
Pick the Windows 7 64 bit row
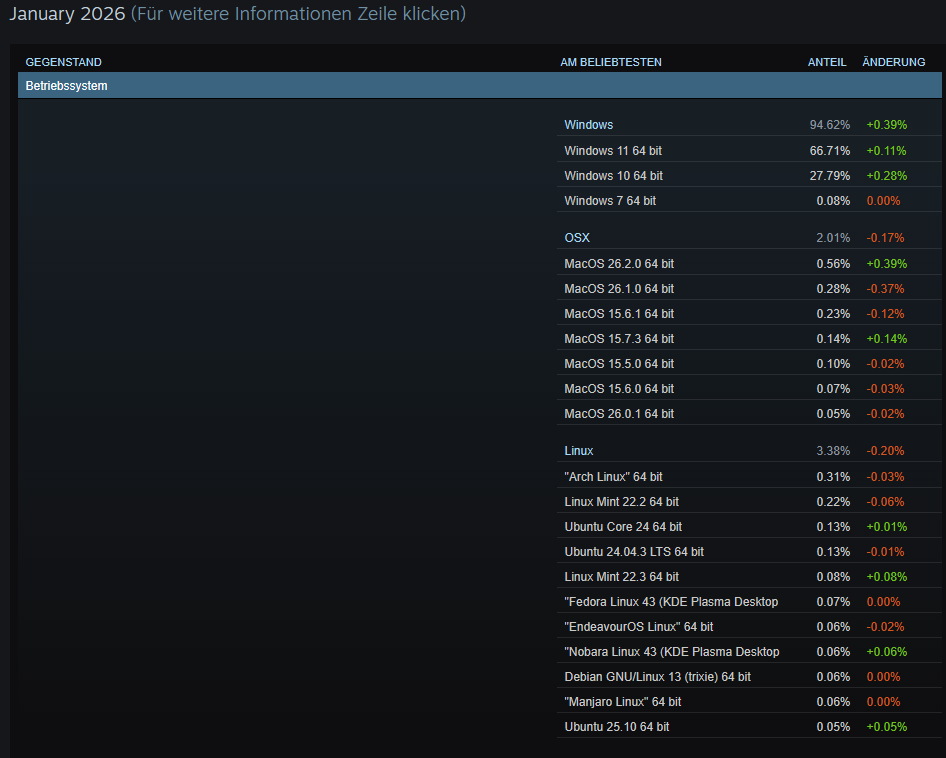pyautogui.click(x=749, y=200)
